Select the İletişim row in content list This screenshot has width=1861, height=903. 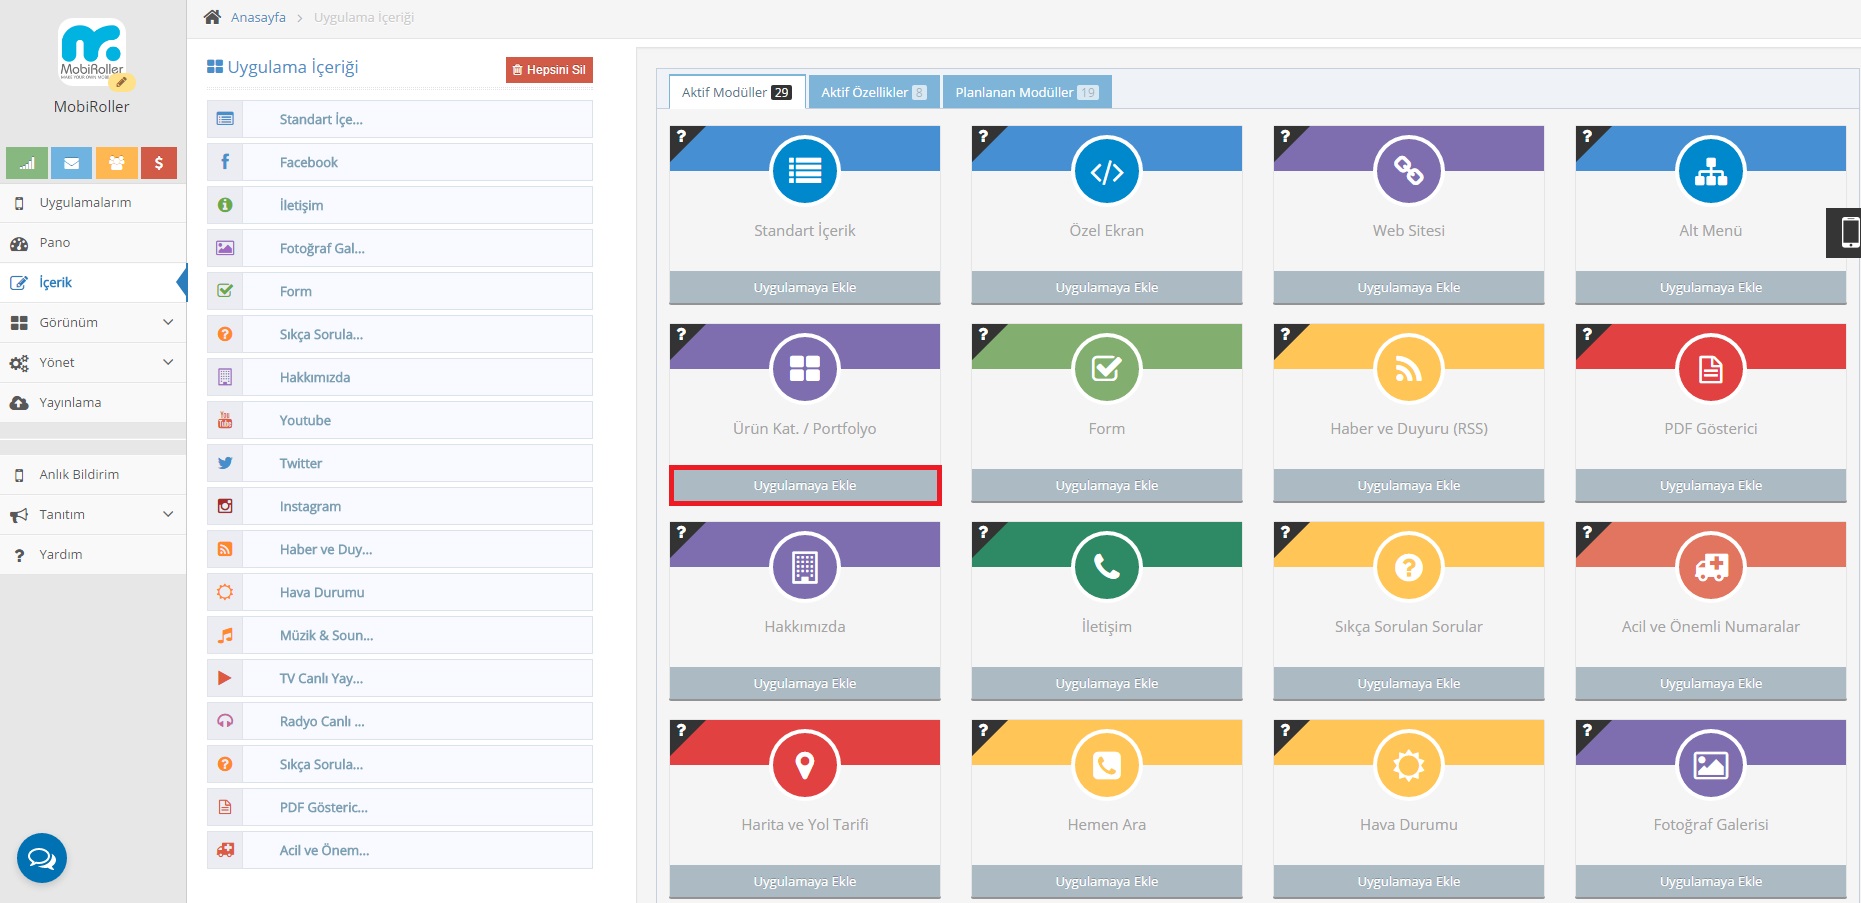(x=400, y=205)
